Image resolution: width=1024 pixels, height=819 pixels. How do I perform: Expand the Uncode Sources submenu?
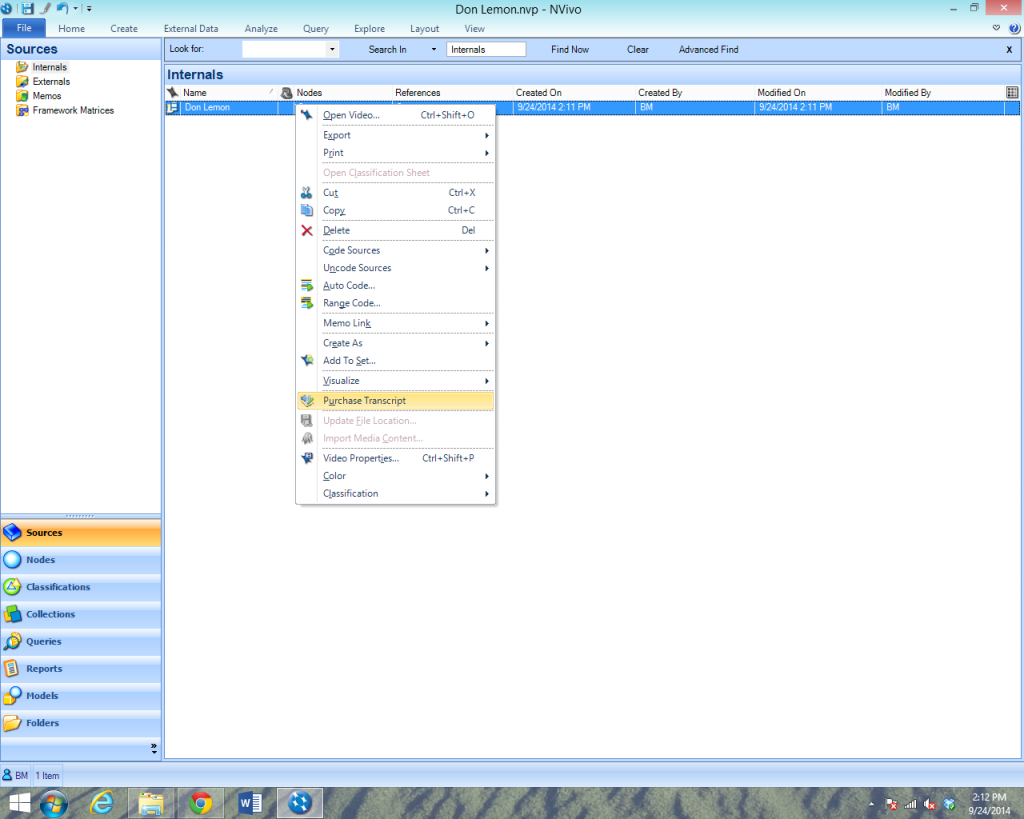pos(396,268)
